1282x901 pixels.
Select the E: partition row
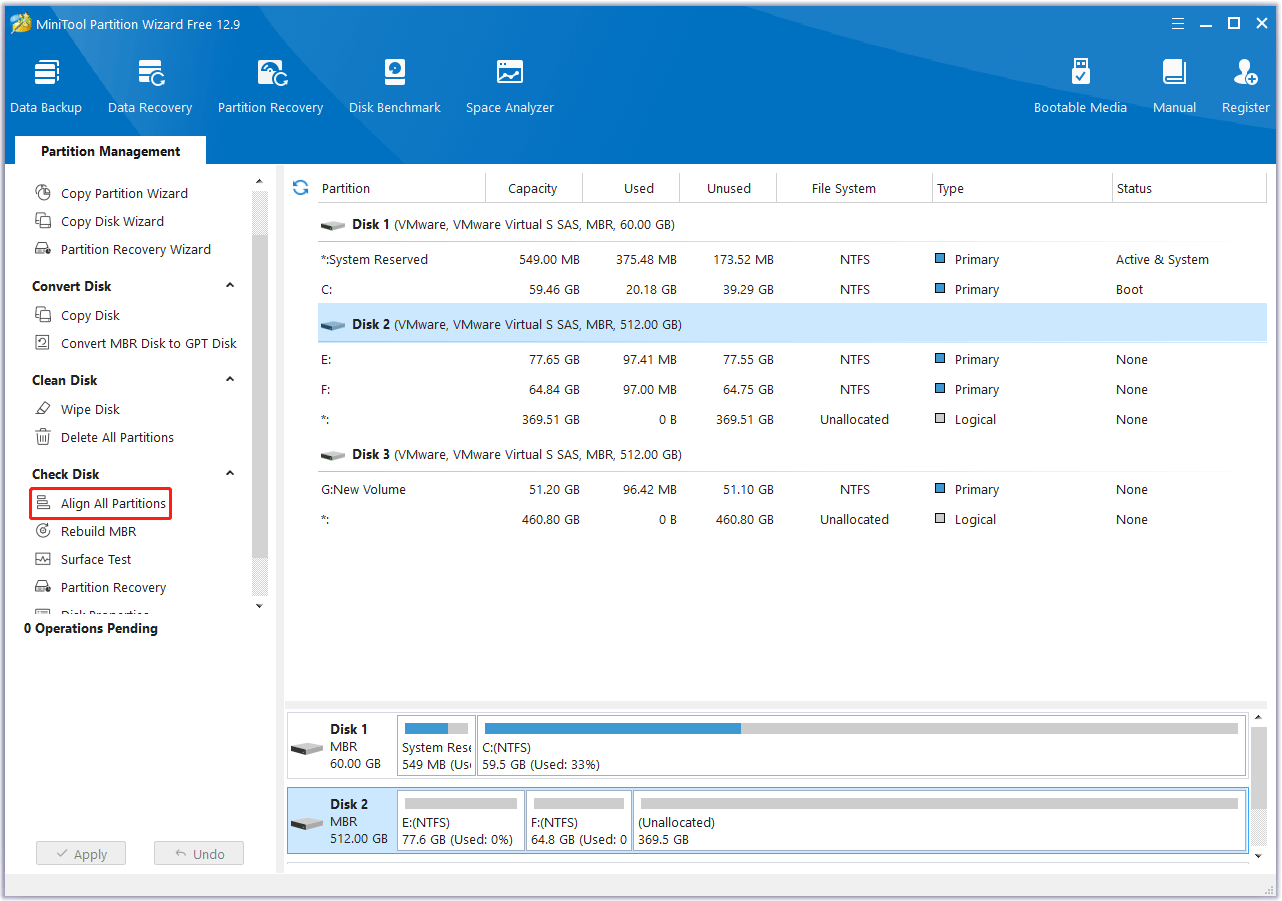(x=792, y=360)
